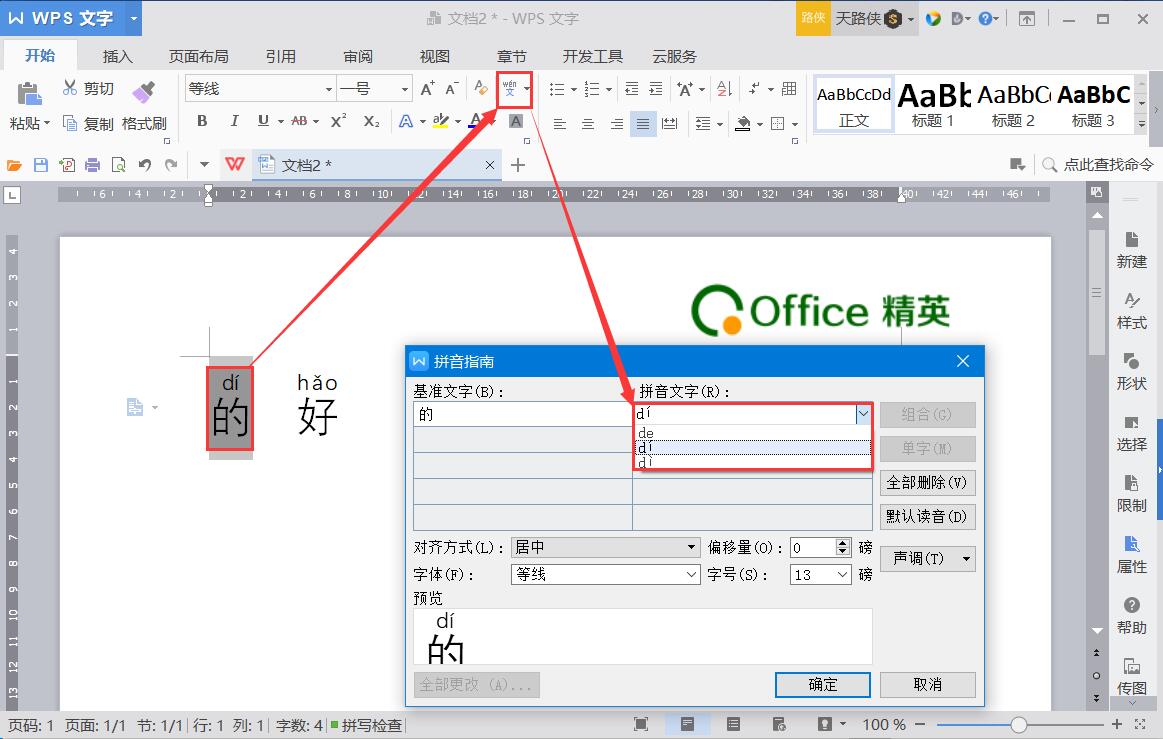This screenshot has height=739, width=1163.
Task: Open the 对齐方式 居中 dropdown
Action: (x=605, y=548)
